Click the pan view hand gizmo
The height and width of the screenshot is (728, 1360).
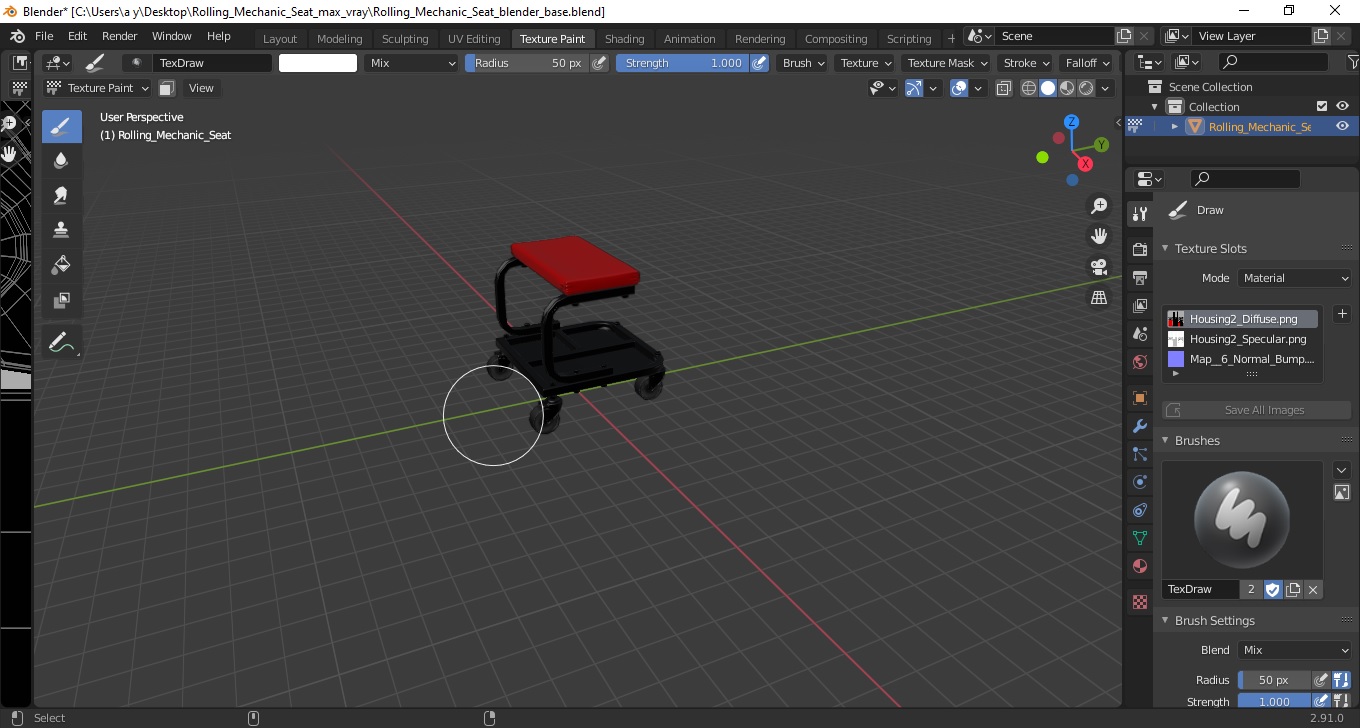[x=1099, y=236]
